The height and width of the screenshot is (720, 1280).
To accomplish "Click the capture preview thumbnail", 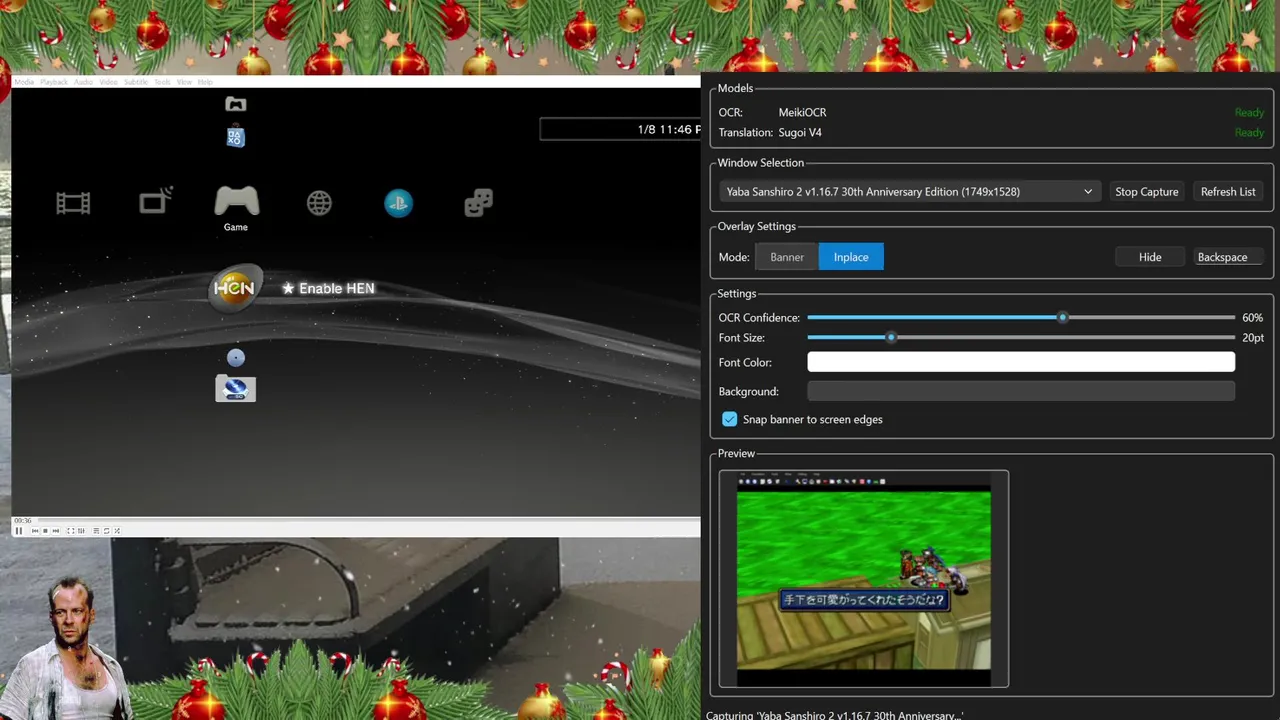I will (864, 579).
